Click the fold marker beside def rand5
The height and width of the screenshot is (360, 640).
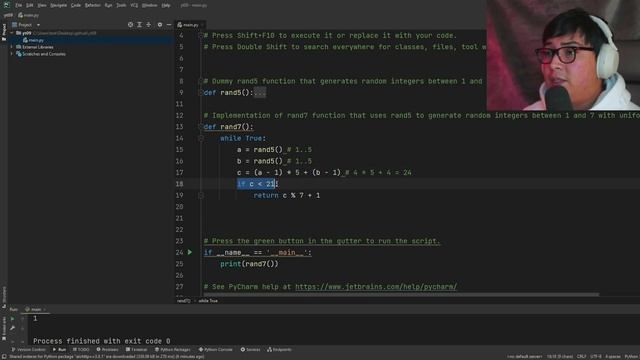click(201, 93)
